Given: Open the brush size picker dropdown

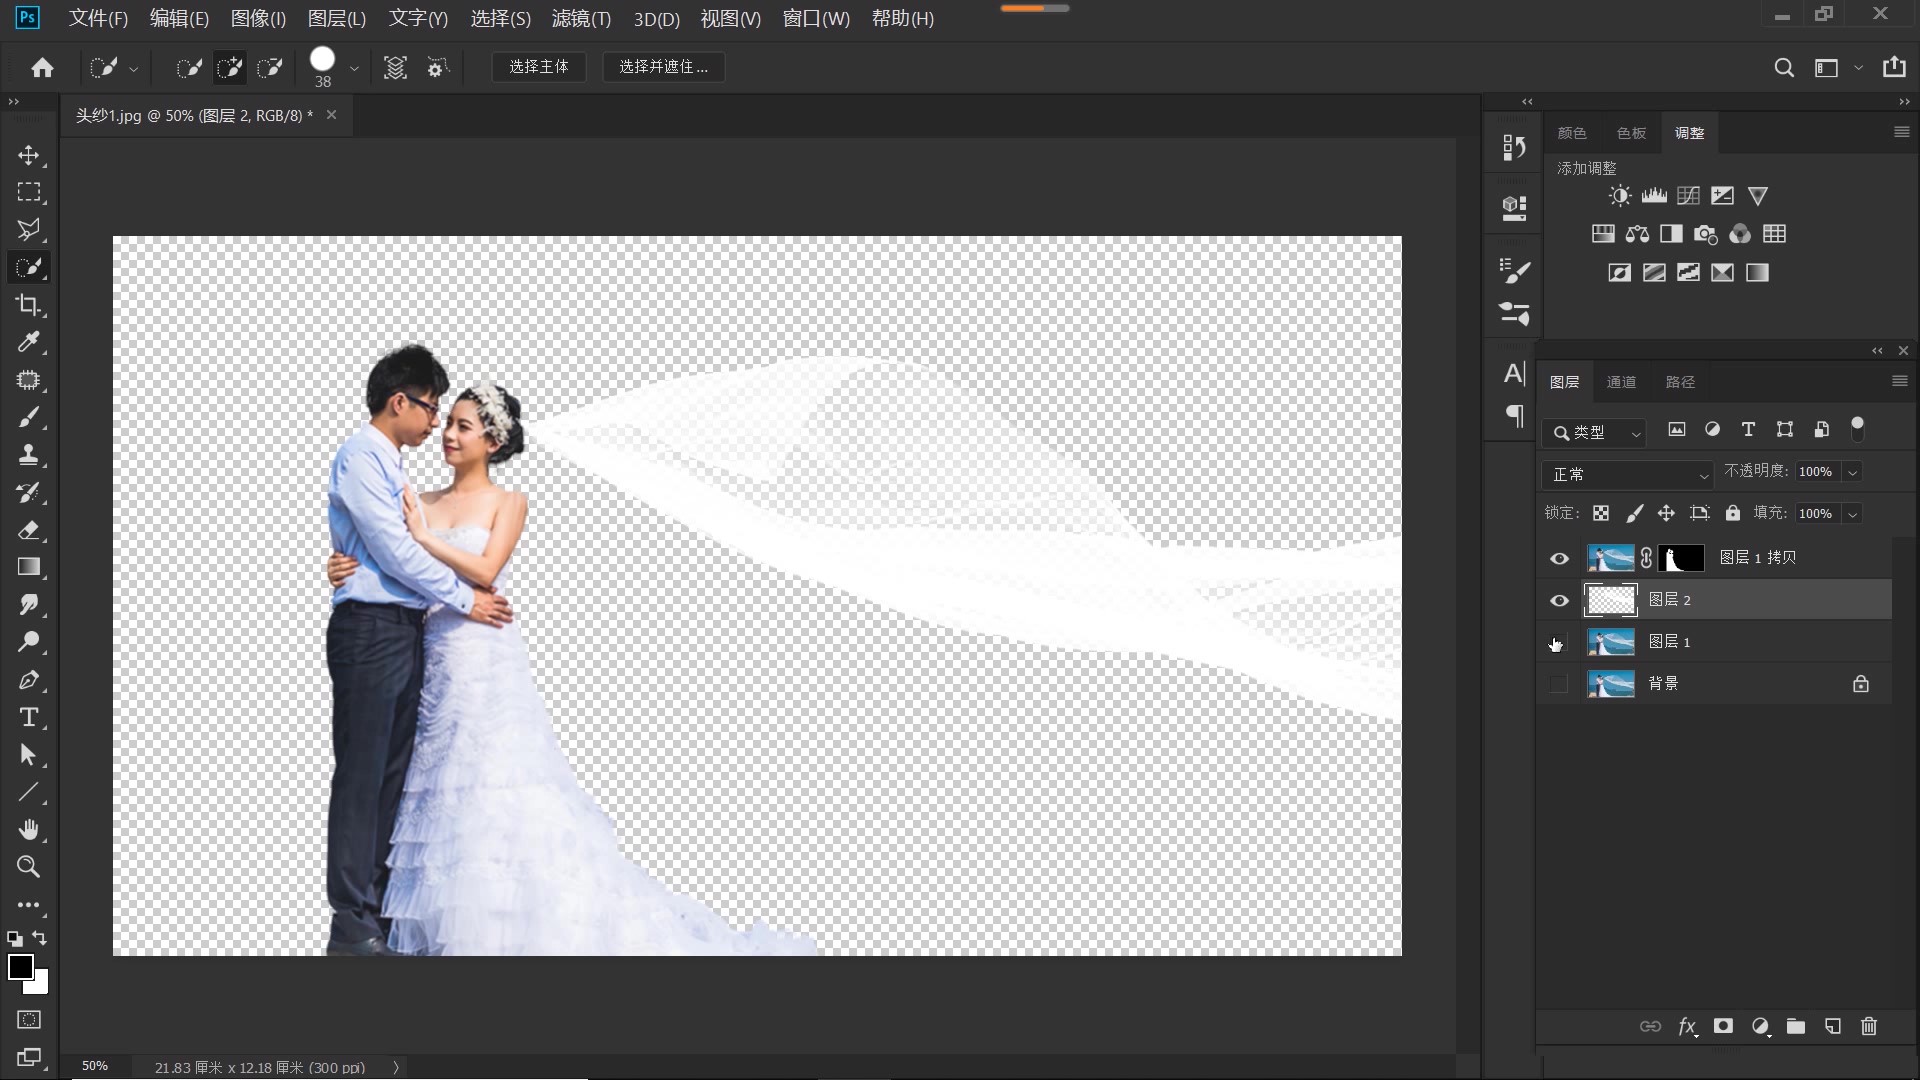Looking at the screenshot, I should [353, 68].
